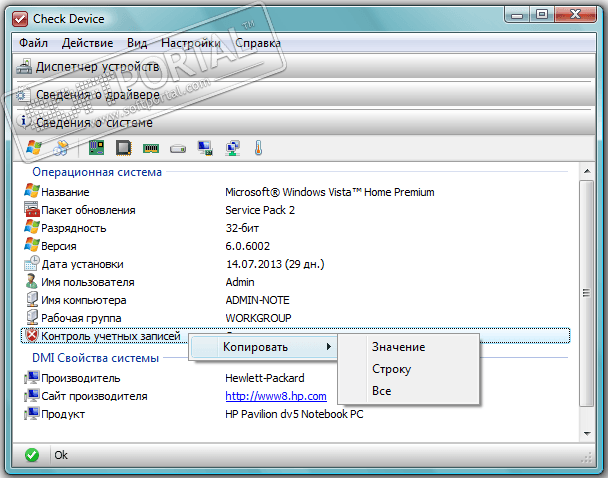Image resolution: width=608 pixels, height=478 pixels.
Task: Click the vertical scrollbar thumb
Action: pos(587,293)
